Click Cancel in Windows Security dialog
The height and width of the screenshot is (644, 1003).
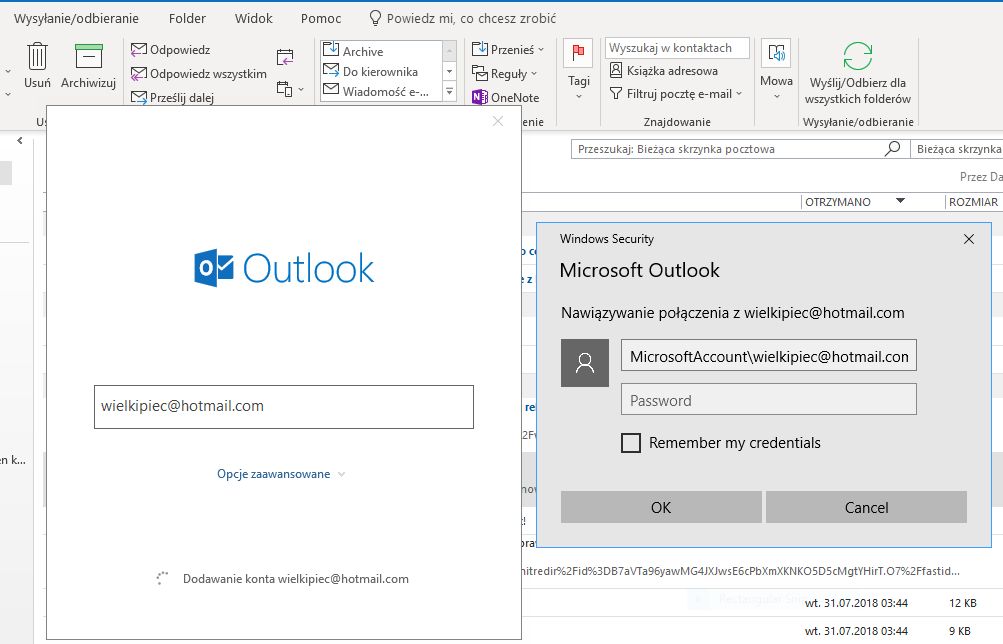click(x=866, y=507)
